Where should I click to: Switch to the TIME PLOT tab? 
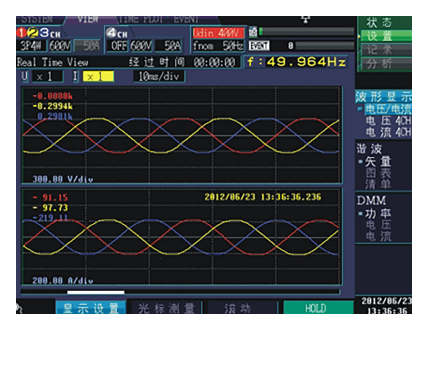click(x=141, y=20)
